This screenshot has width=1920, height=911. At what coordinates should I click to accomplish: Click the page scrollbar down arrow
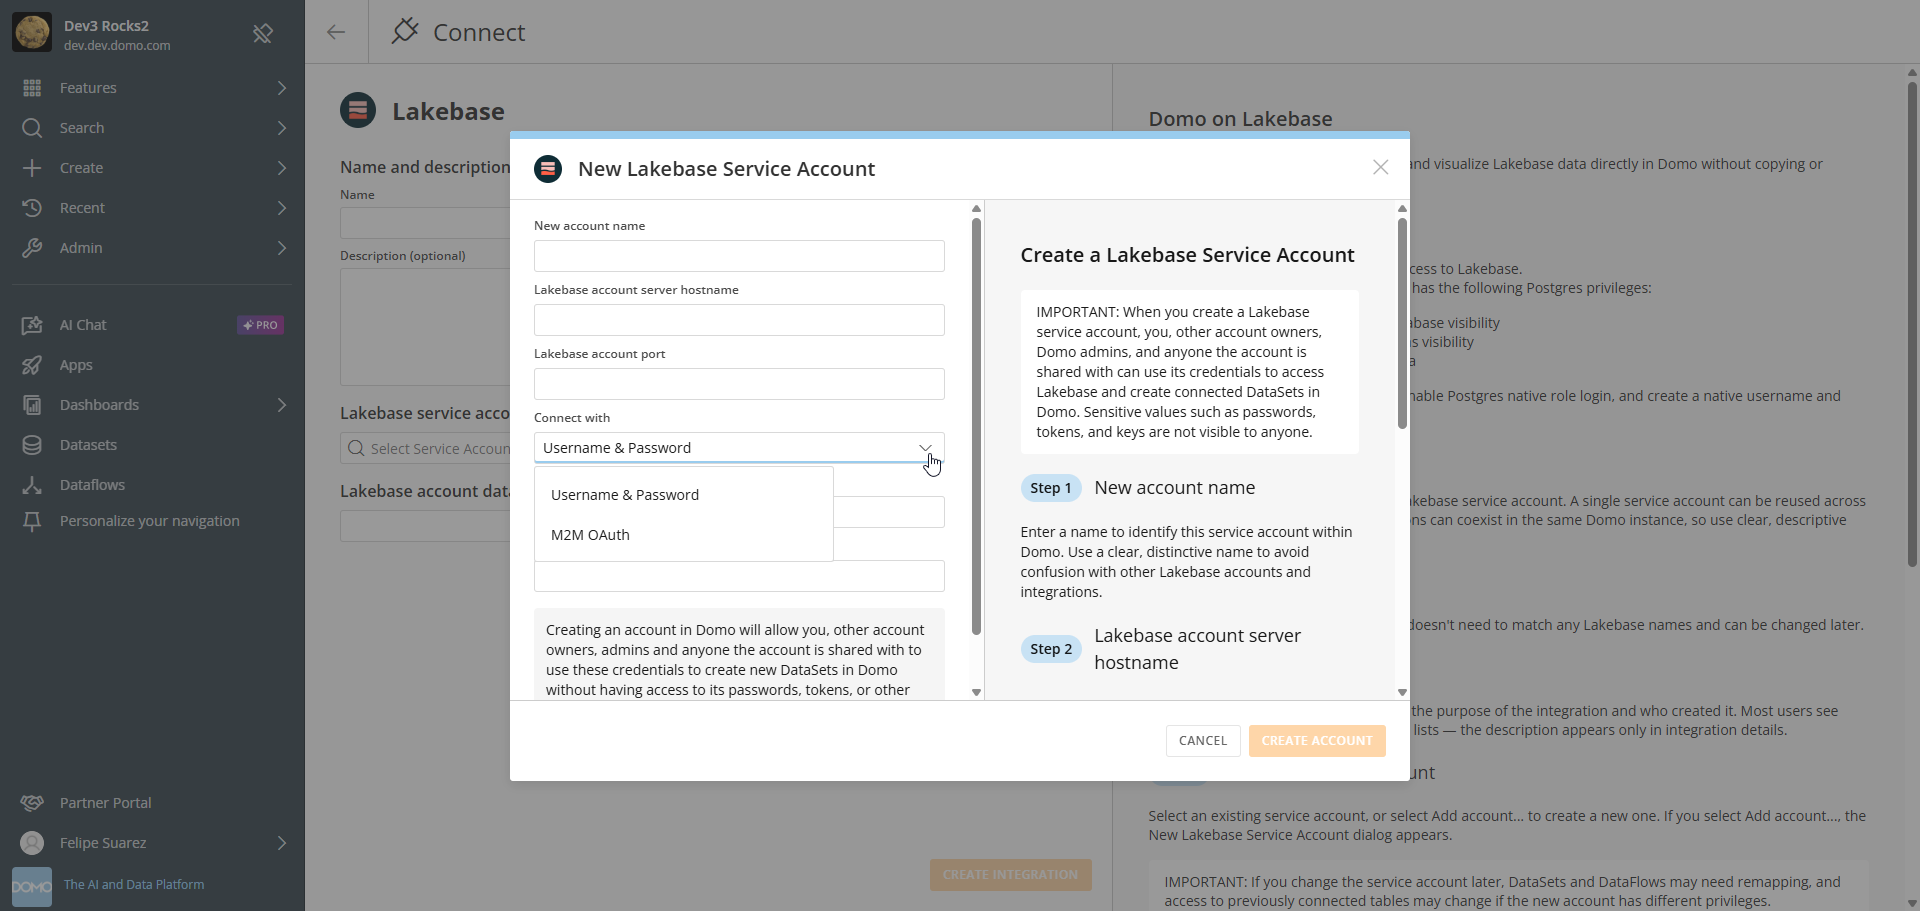[1912, 903]
